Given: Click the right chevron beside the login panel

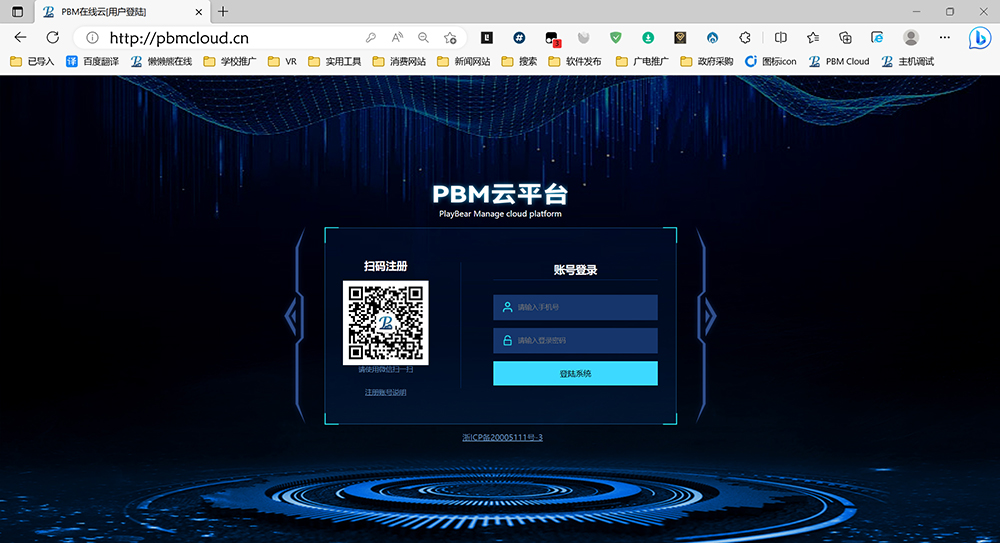Looking at the screenshot, I should (x=709, y=316).
